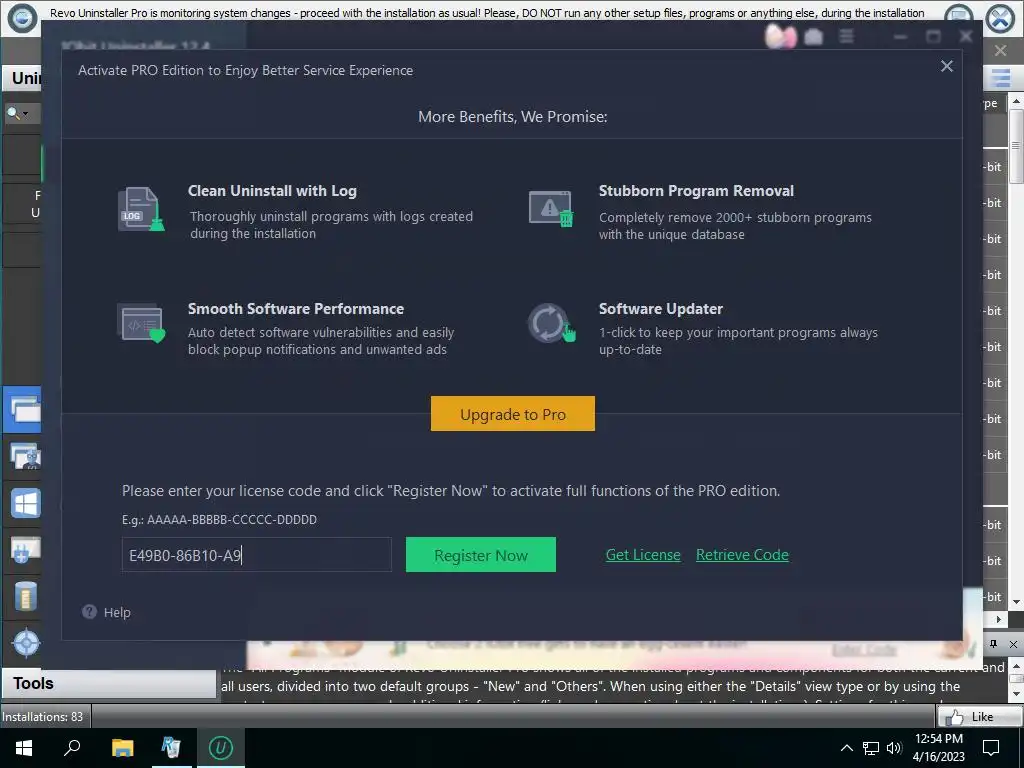Select the Revo Logs Database sidebar icon
This screenshot has width=1024, height=768.
[x=25, y=596]
